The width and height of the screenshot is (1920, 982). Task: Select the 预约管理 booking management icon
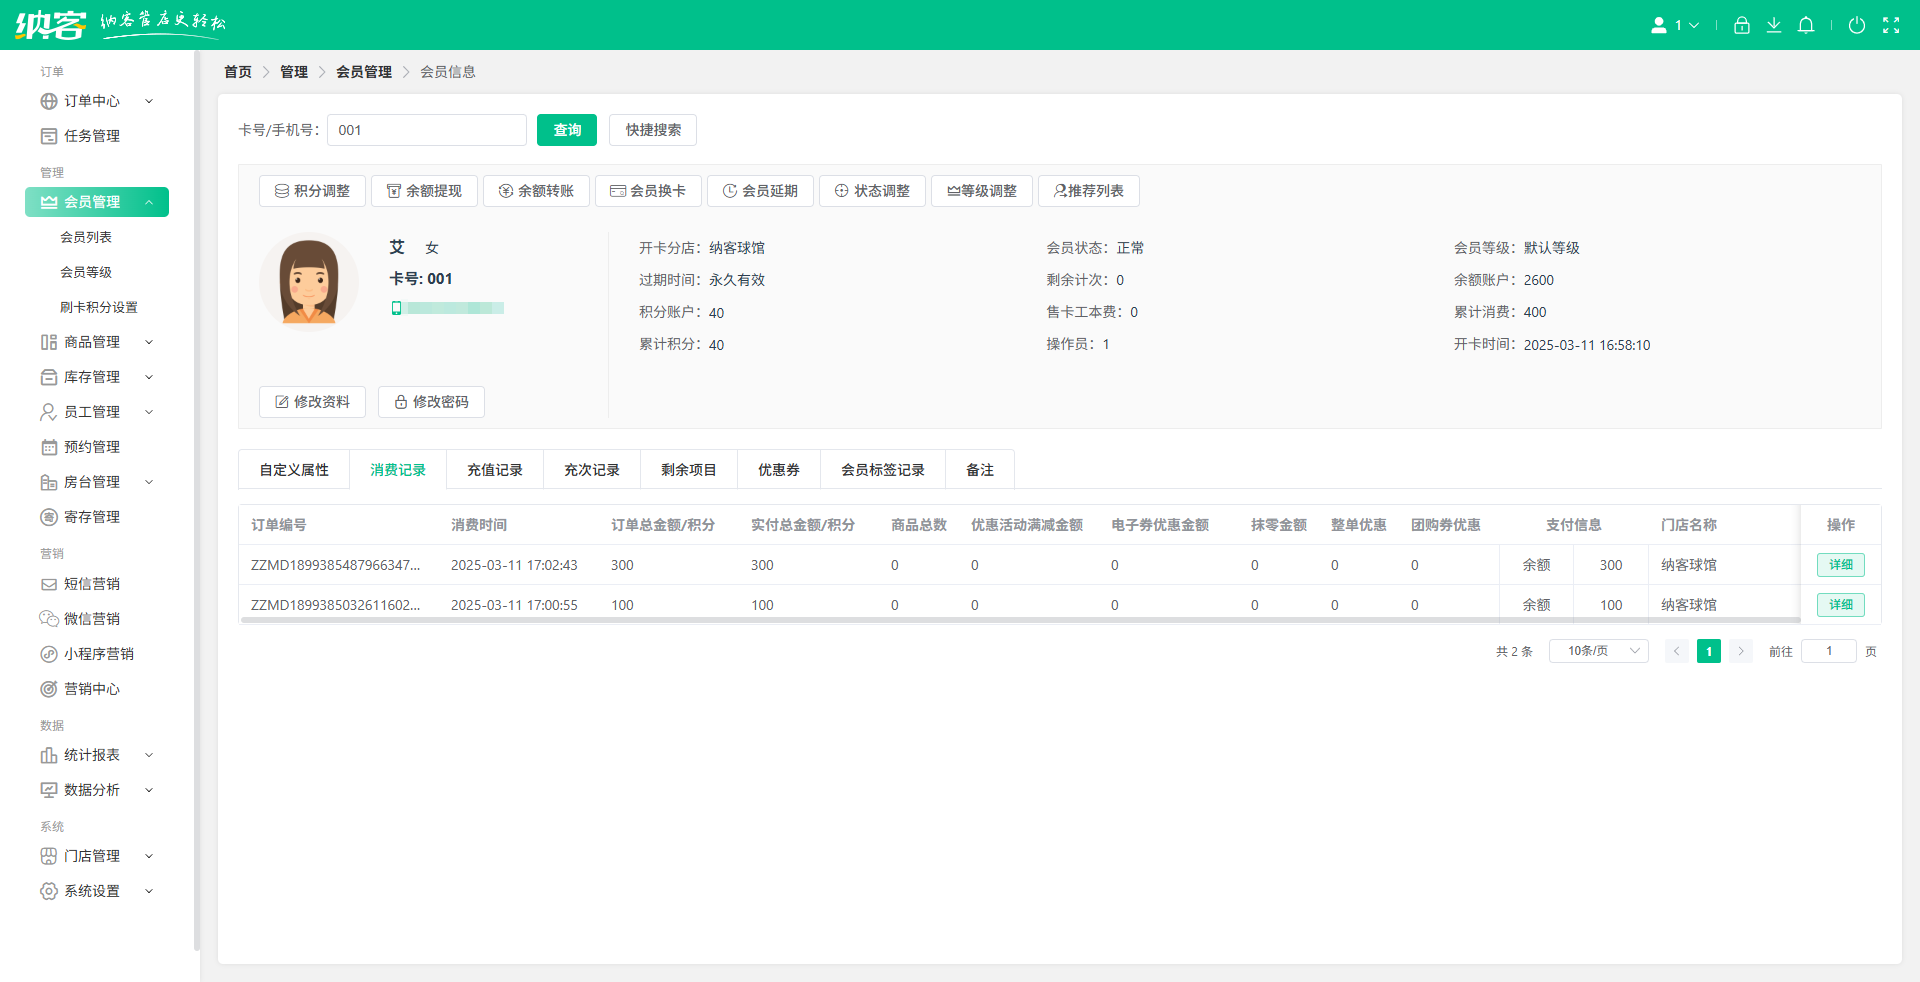pos(50,447)
